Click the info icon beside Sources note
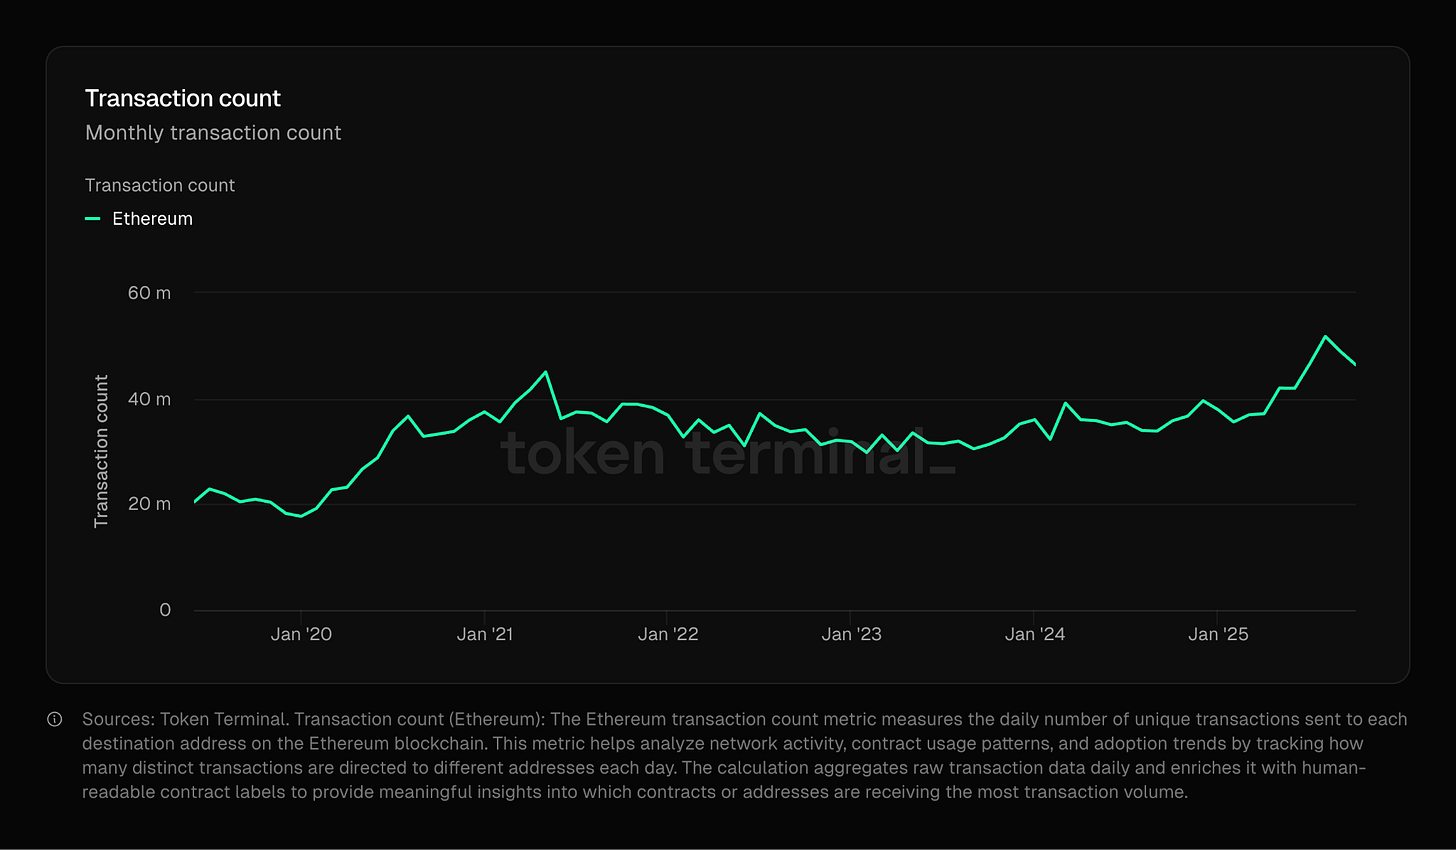 point(55,719)
